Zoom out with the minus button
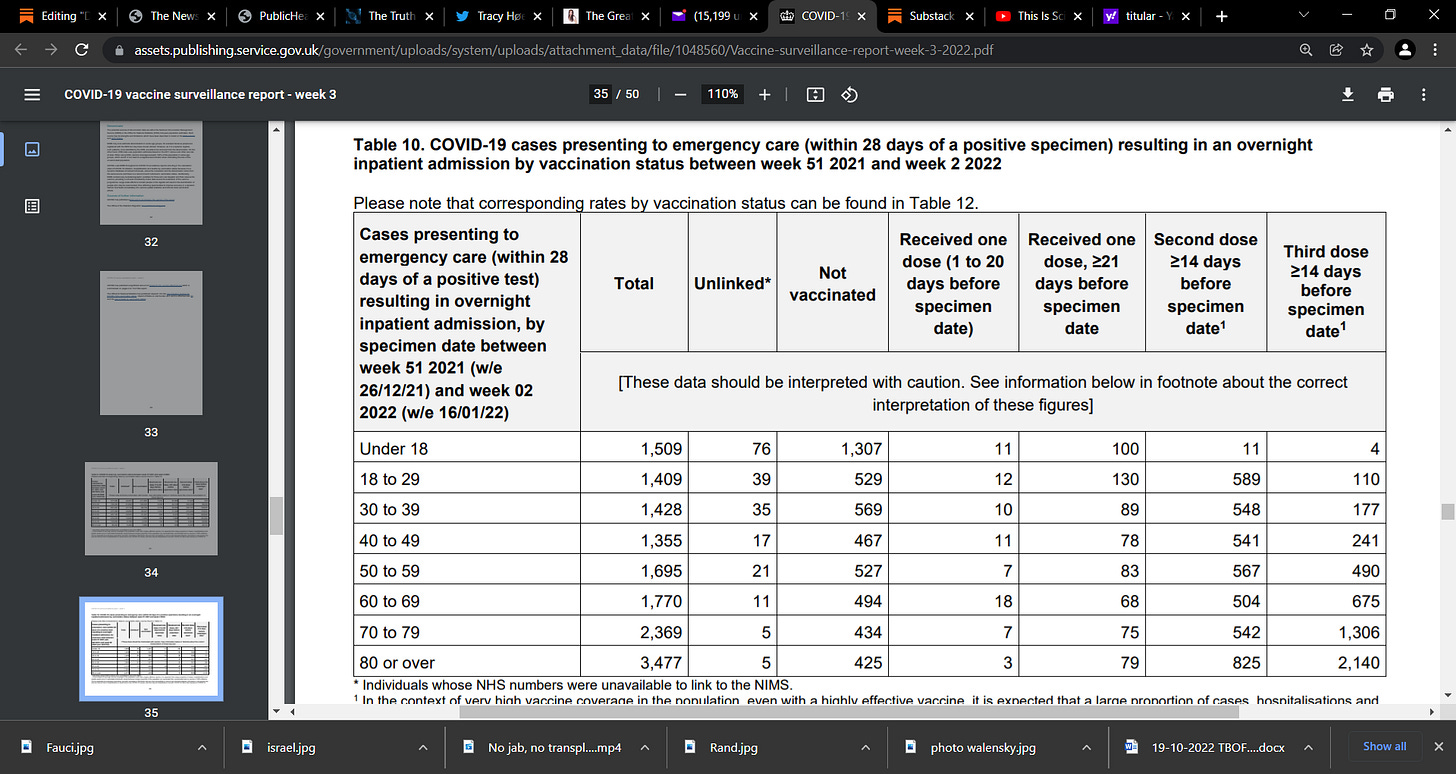Image resolution: width=1456 pixels, height=774 pixels. [680, 94]
